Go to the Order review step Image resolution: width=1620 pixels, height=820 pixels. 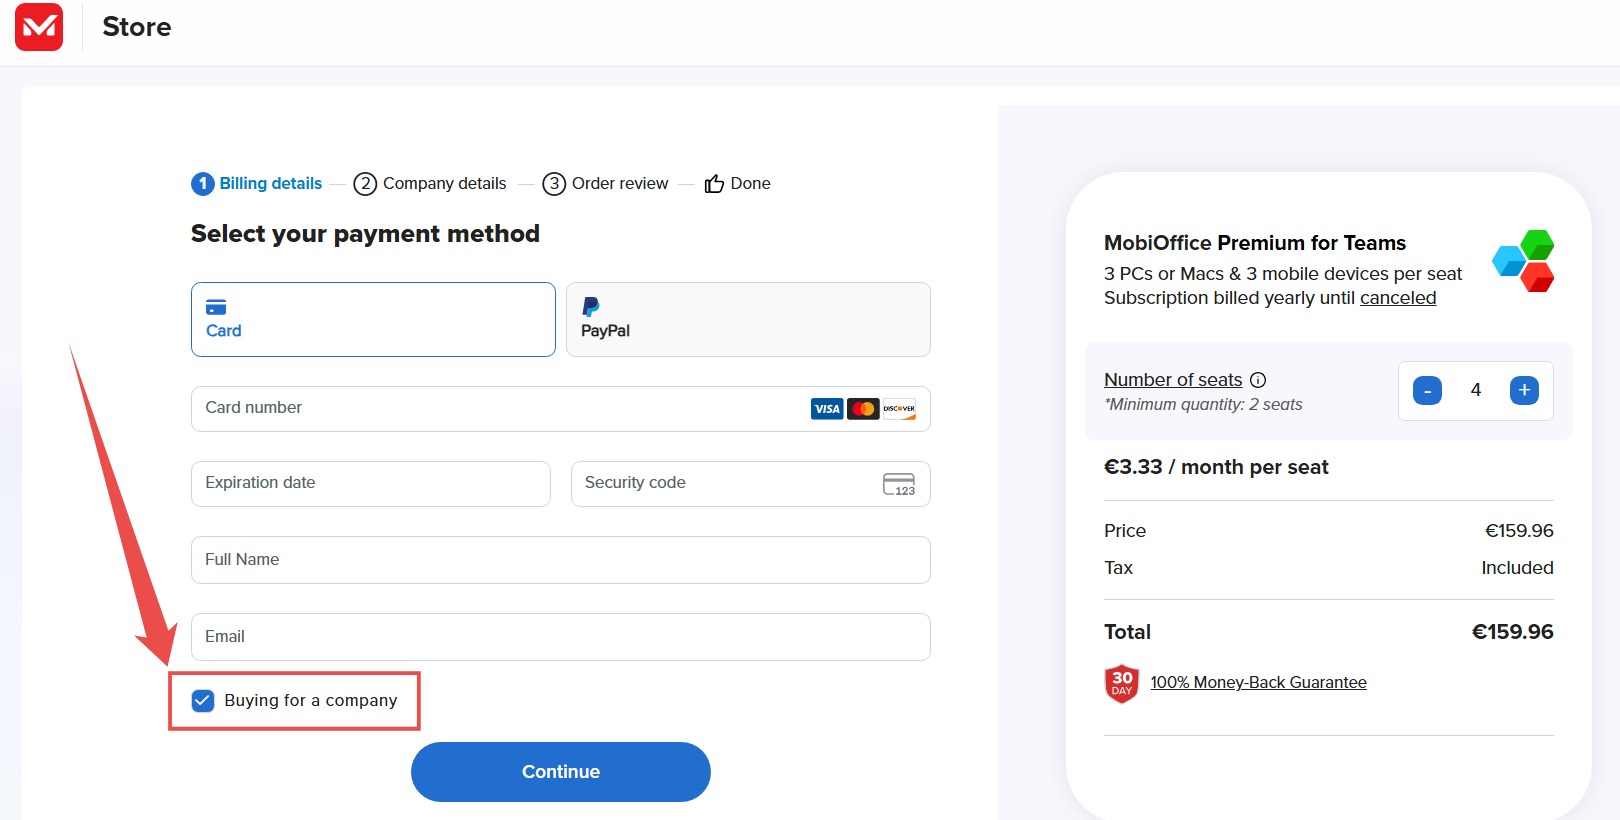pos(605,183)
